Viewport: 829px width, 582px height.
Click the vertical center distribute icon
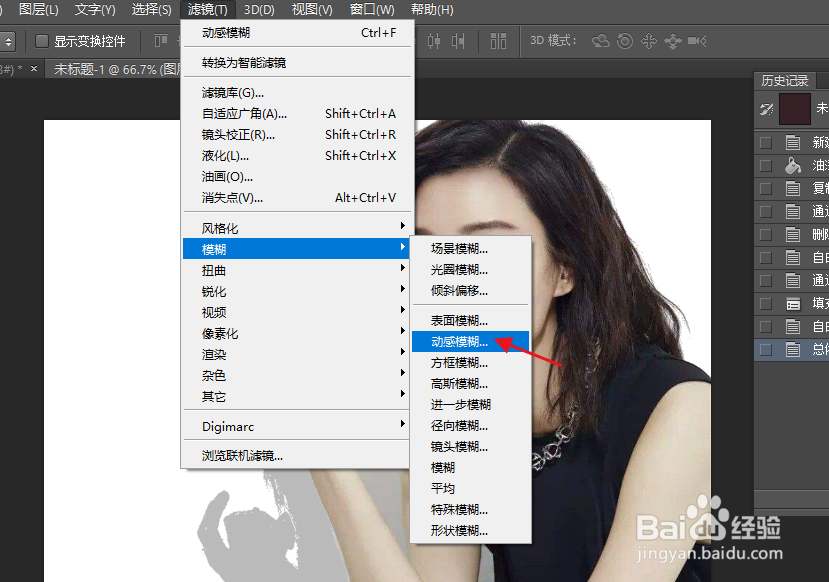pos(434,41)
